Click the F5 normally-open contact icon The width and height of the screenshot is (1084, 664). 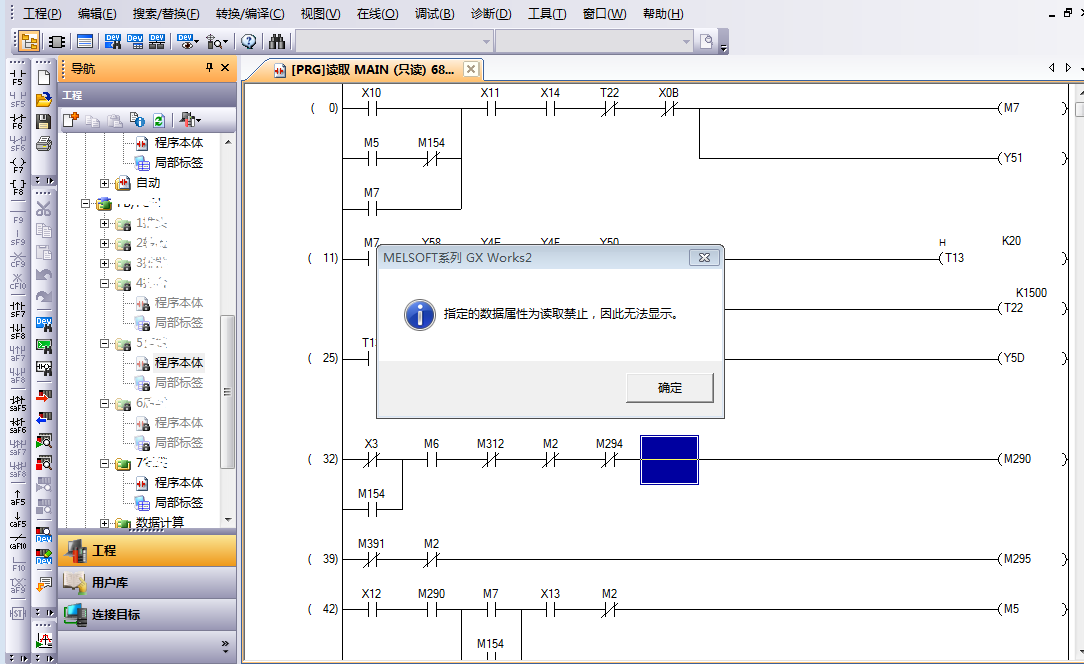coord(17,76)
